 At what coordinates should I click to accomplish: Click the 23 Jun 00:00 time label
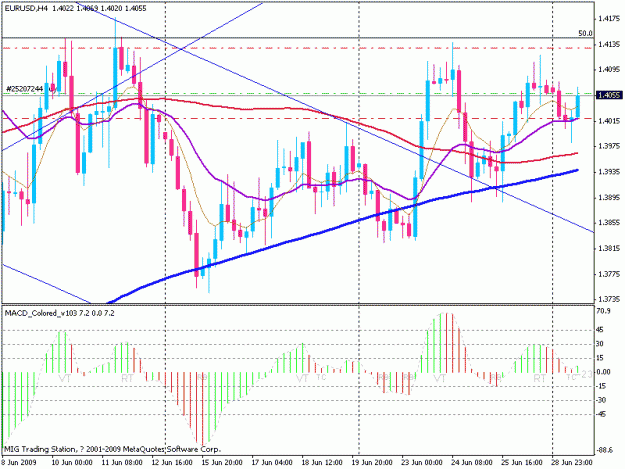click(x=421, y=462)
